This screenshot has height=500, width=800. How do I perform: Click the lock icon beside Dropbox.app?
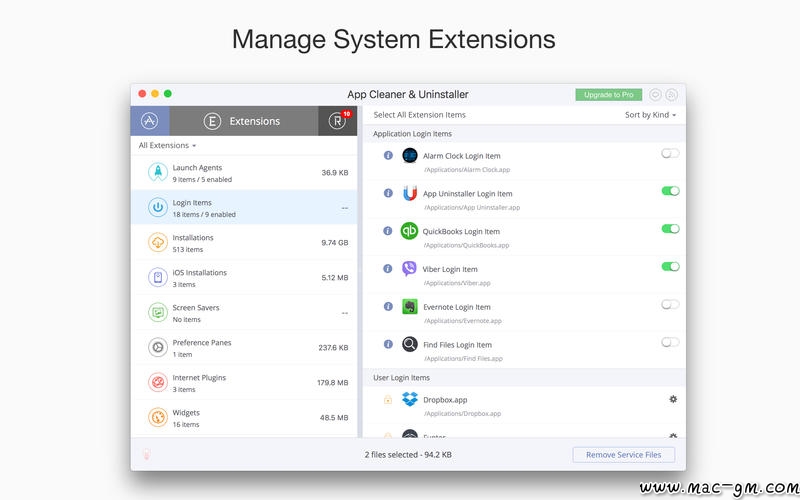tap(388, 399)
